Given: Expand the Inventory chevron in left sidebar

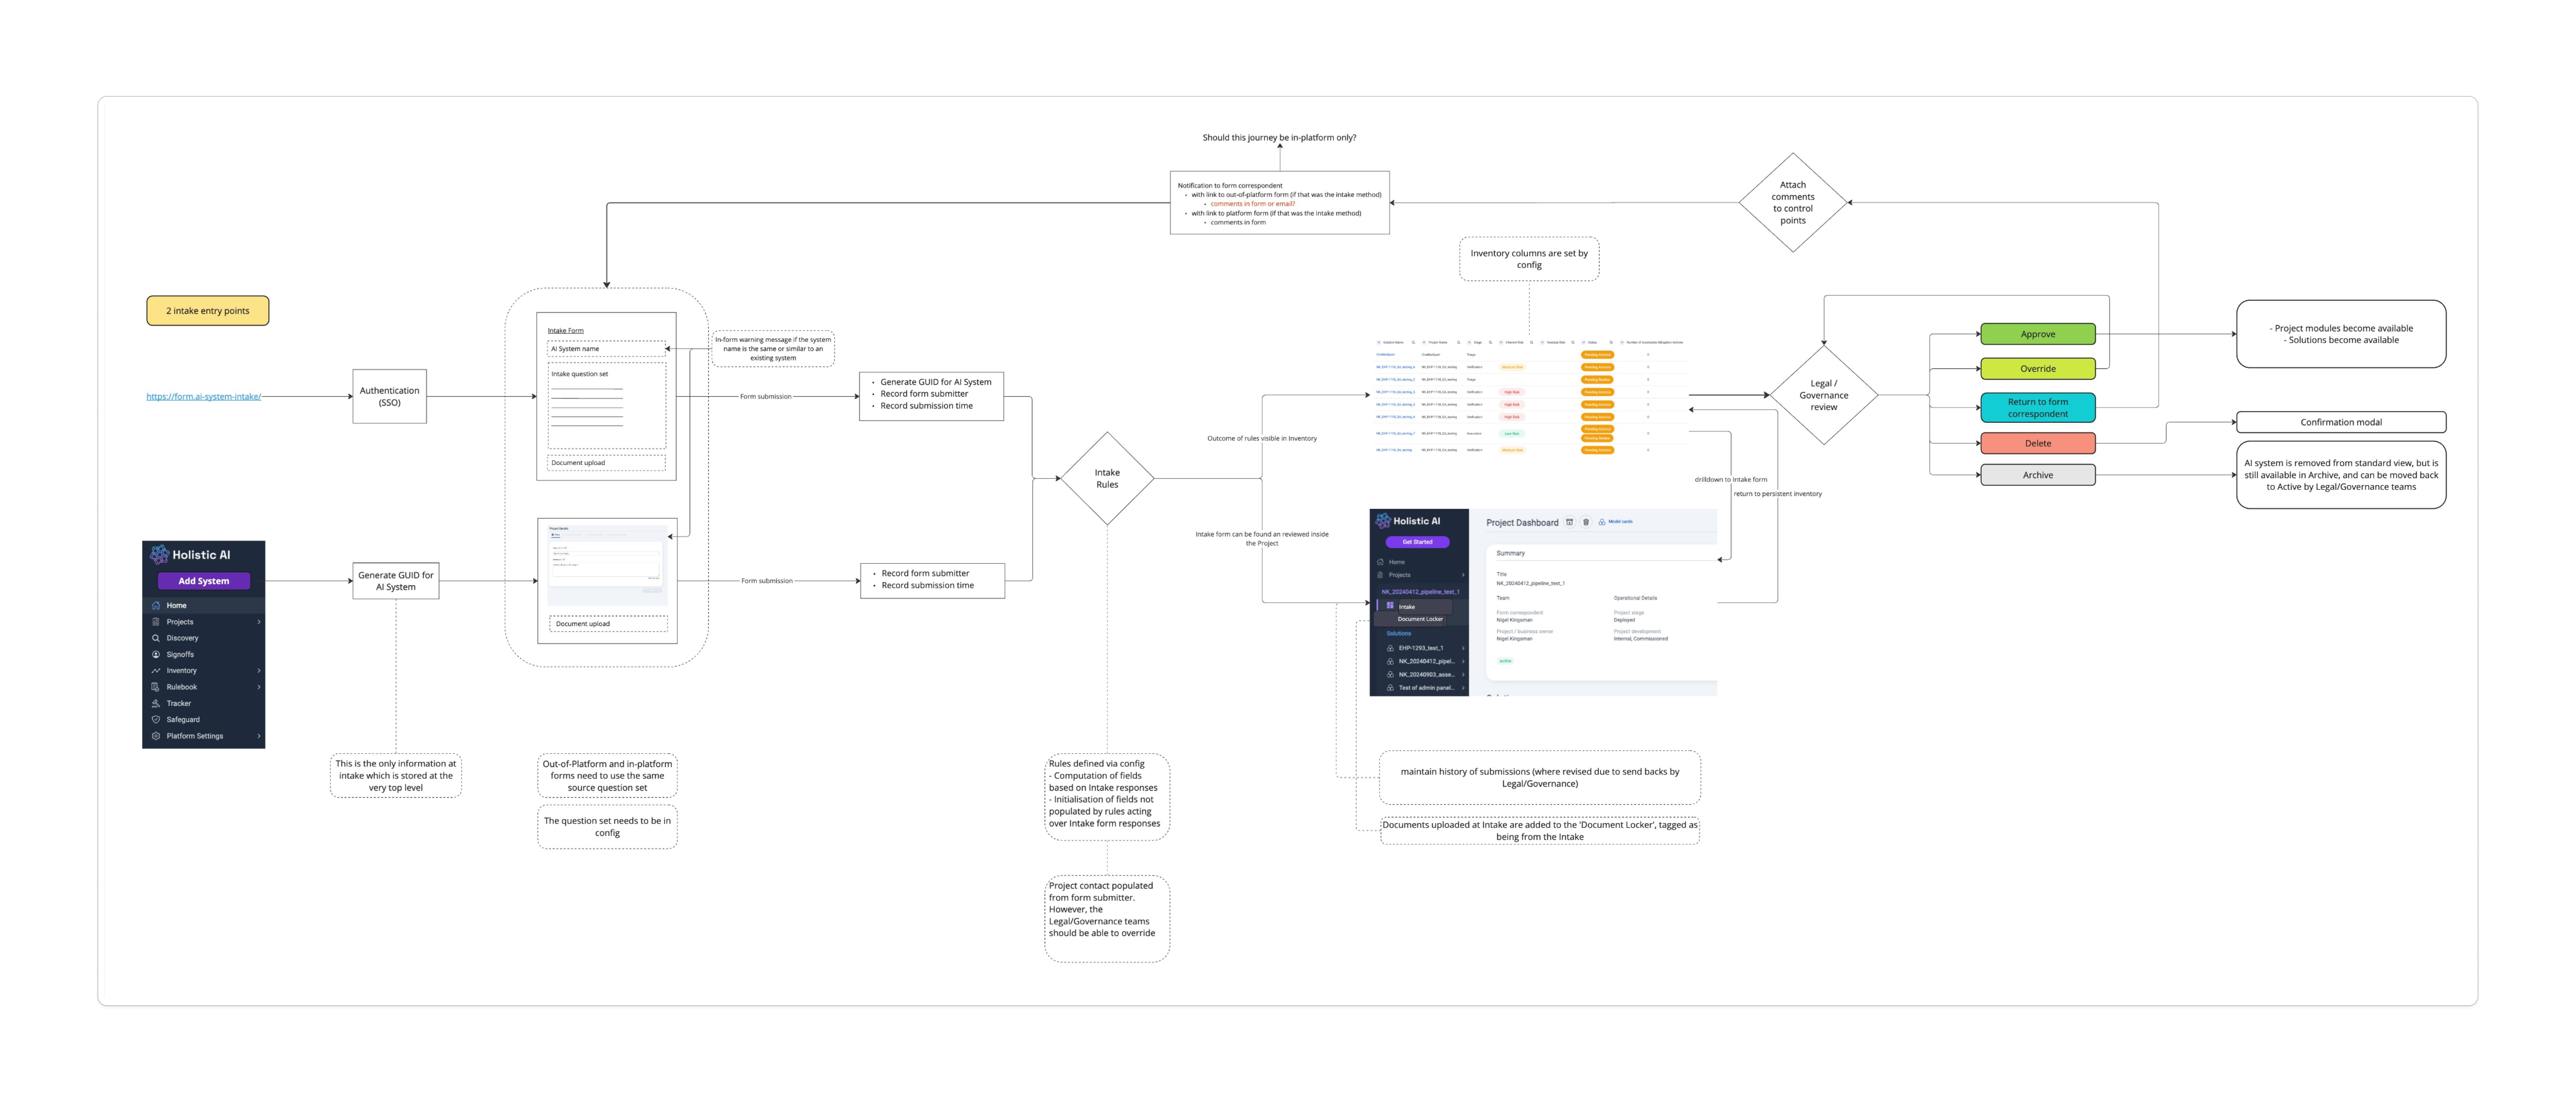Looking at the screenshot, I should tap(259, 671).
